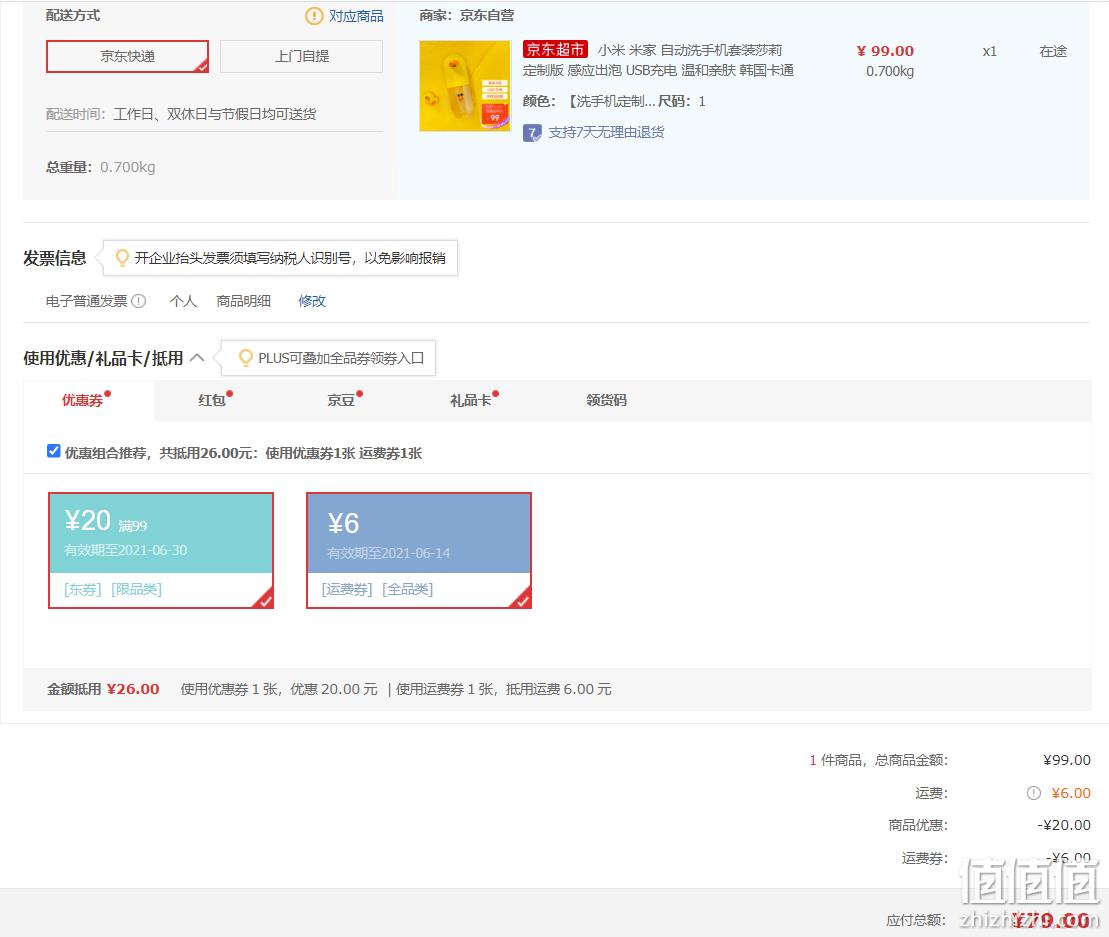Click the x1 quantity text

coord(989,51)
